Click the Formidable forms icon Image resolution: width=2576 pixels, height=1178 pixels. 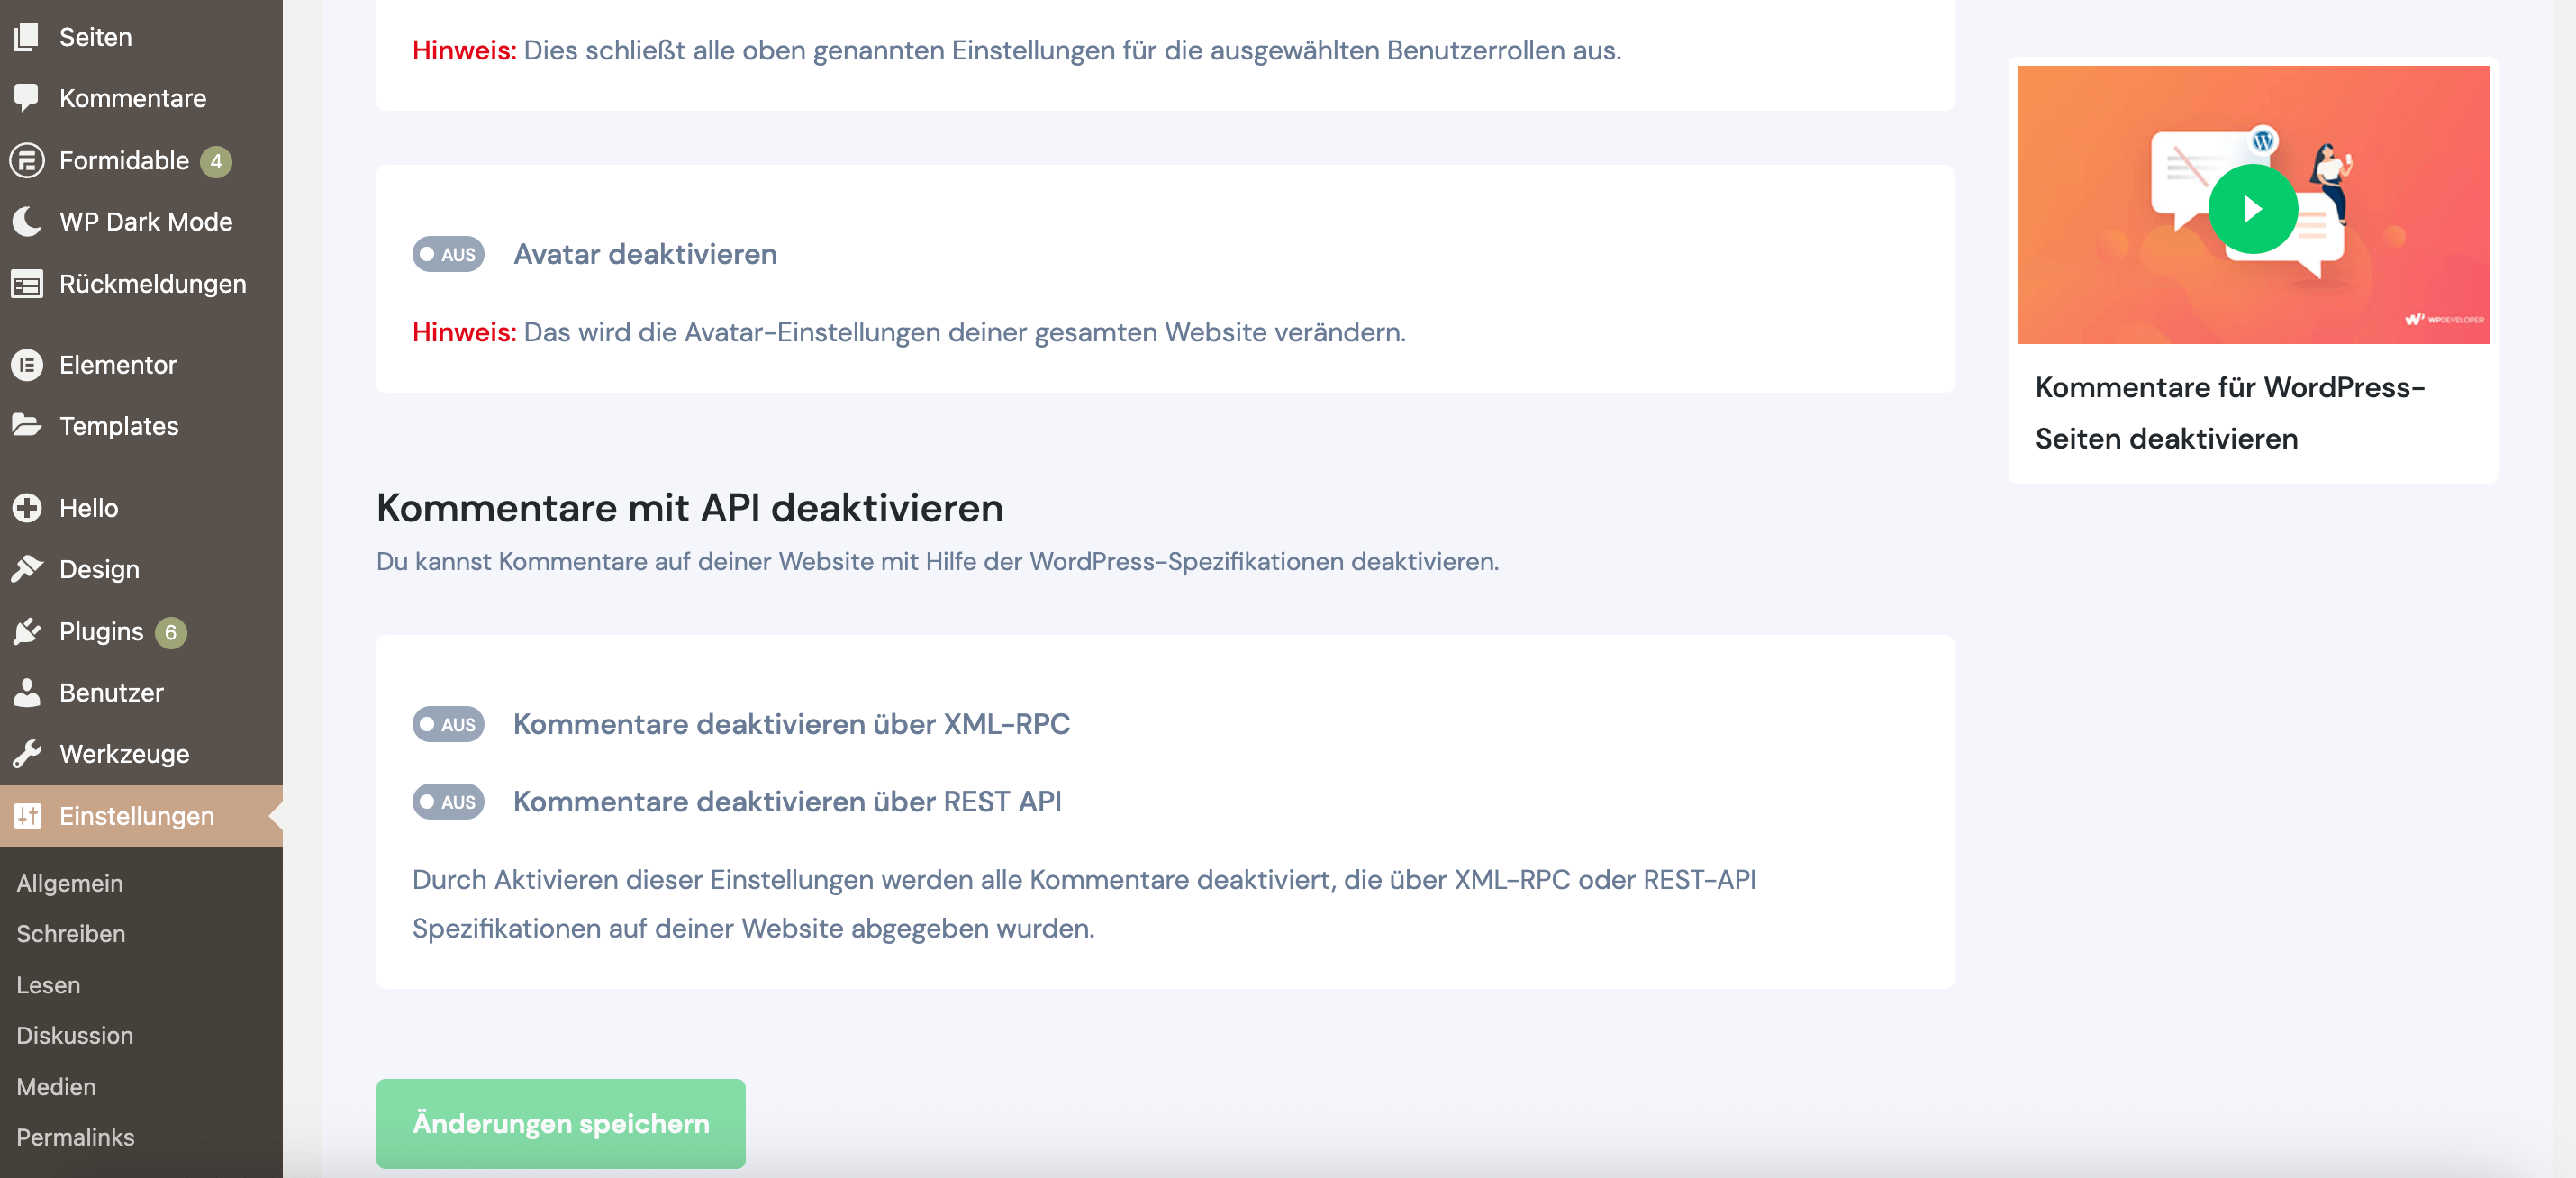pyautogui.click(x=27, y=160)
